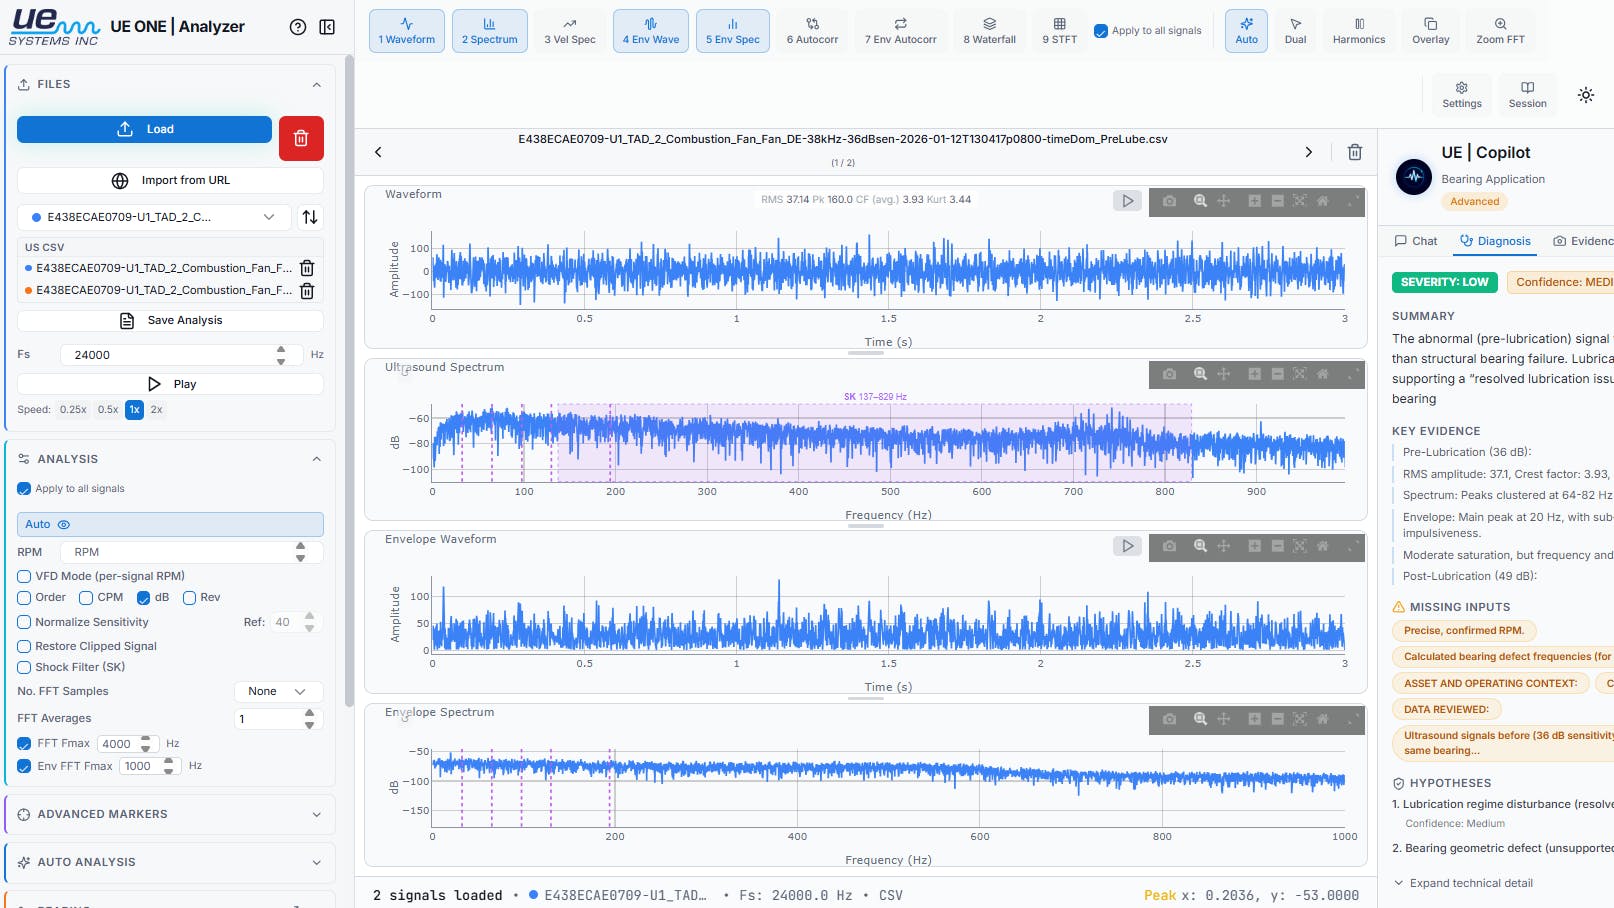The image size is (1614, 908).
Task: Open the signal selector dropdown
Action: point(154,217)
